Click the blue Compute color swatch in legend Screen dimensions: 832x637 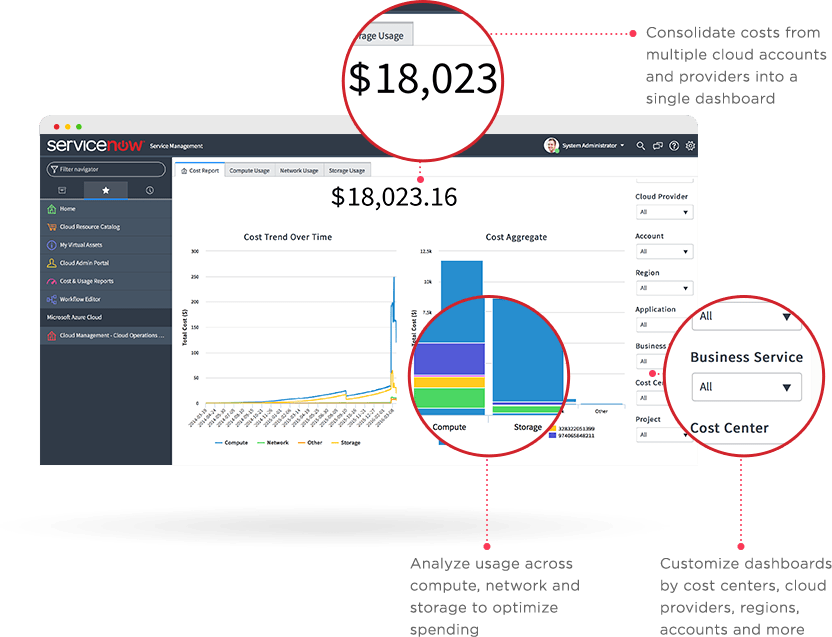(218, 441)
